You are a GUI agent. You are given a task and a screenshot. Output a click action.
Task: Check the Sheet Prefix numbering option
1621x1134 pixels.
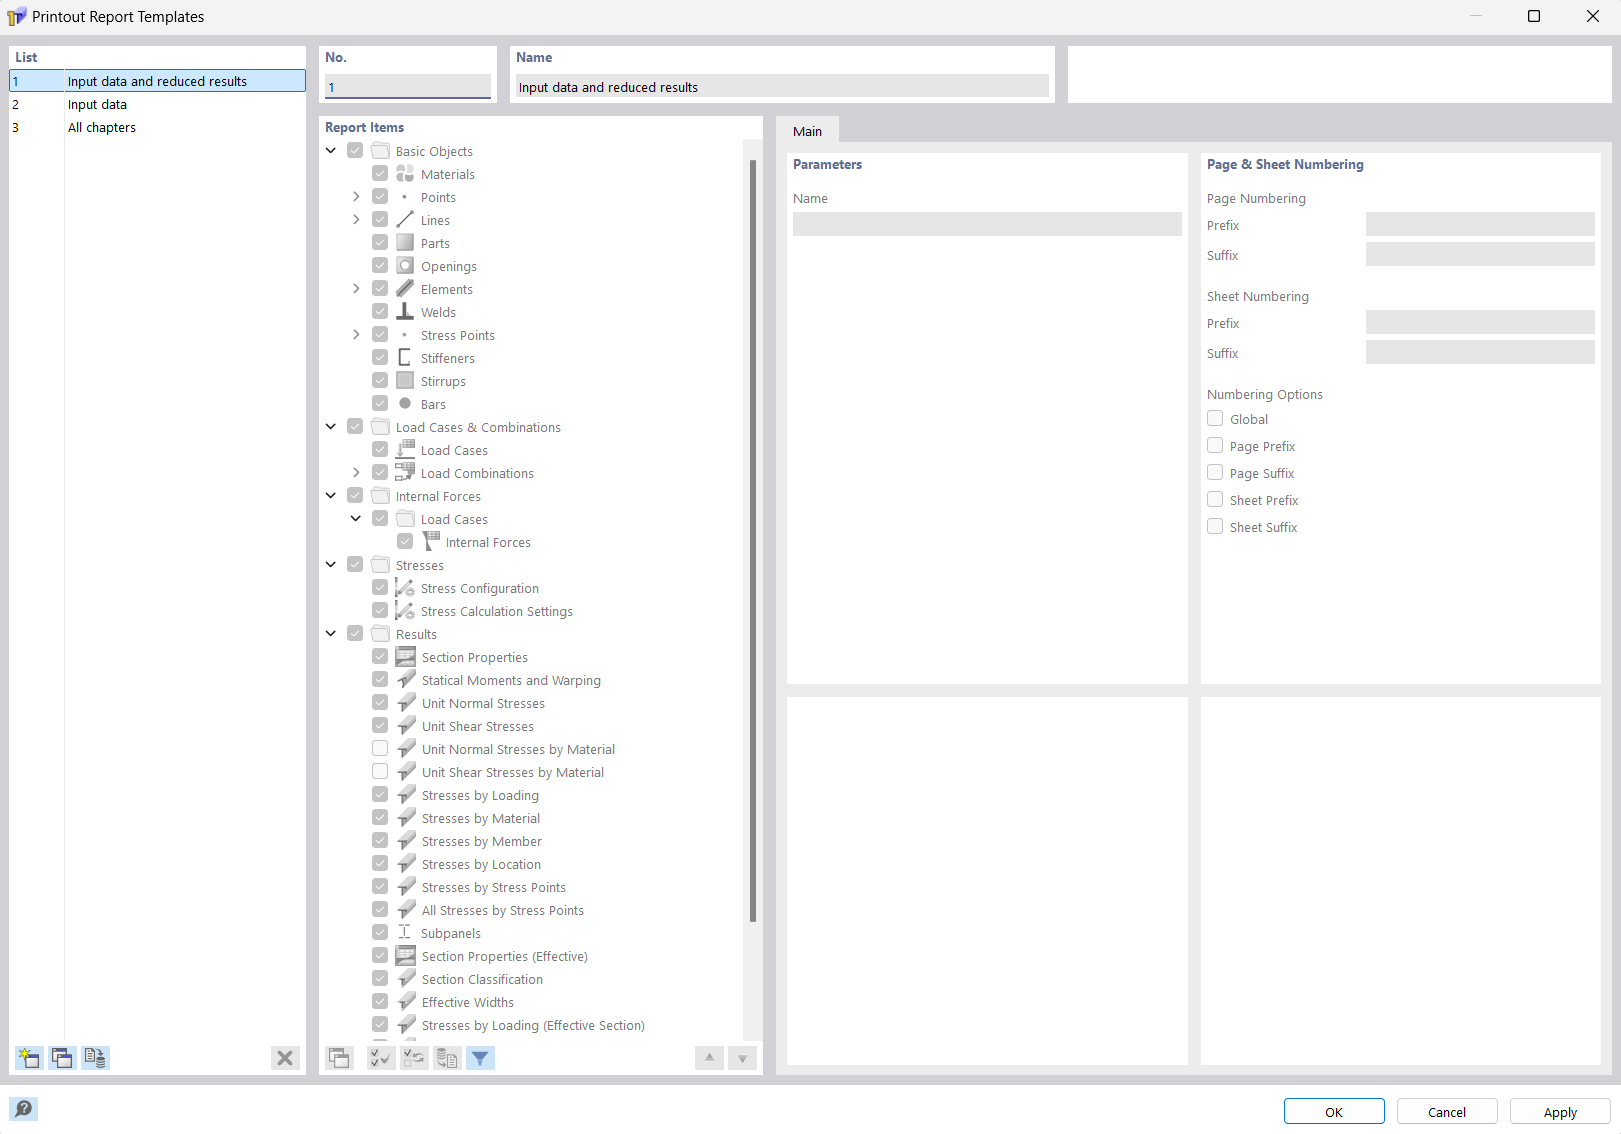click(x=1214, y=499)
